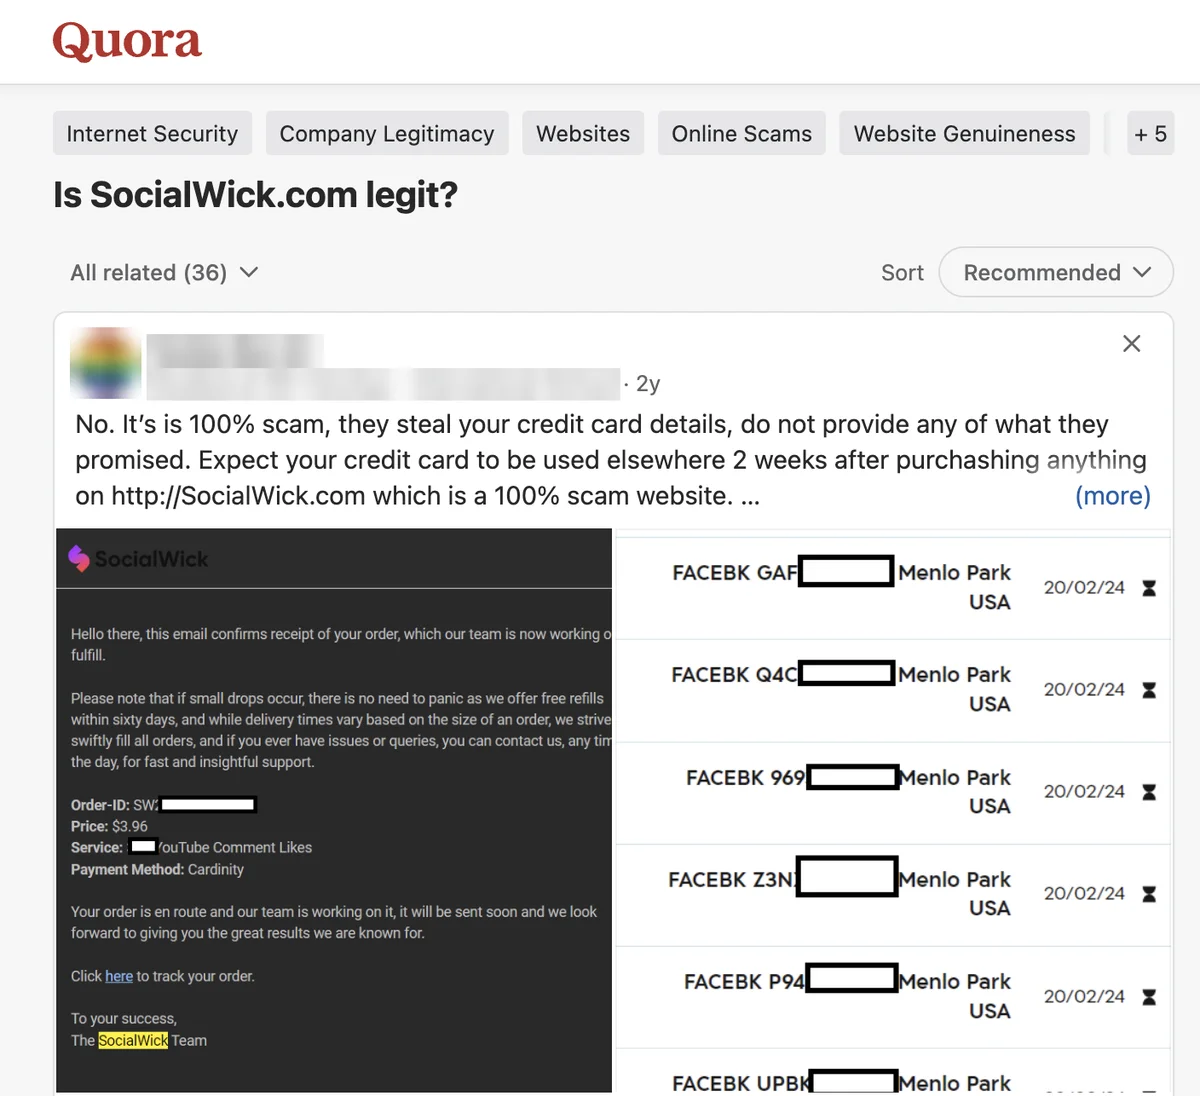The height and width of the screenshot is (1096, 1200).
Task: Show the + 5 additional topics
Action: [x=1150, y=133]
